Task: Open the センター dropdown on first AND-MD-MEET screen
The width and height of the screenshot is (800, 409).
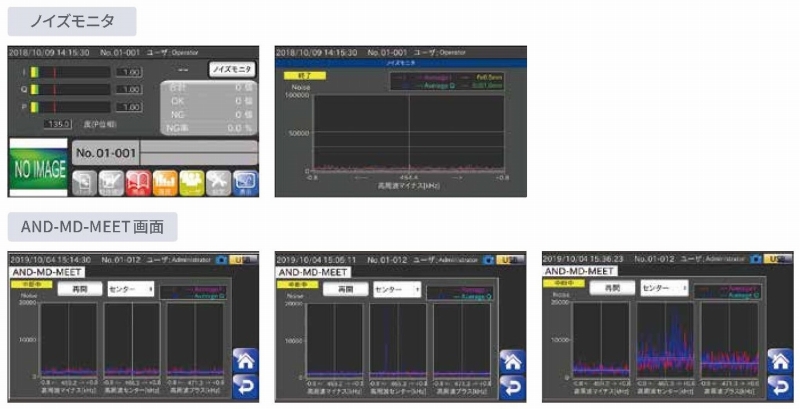Action: click(x=130, y=288)
